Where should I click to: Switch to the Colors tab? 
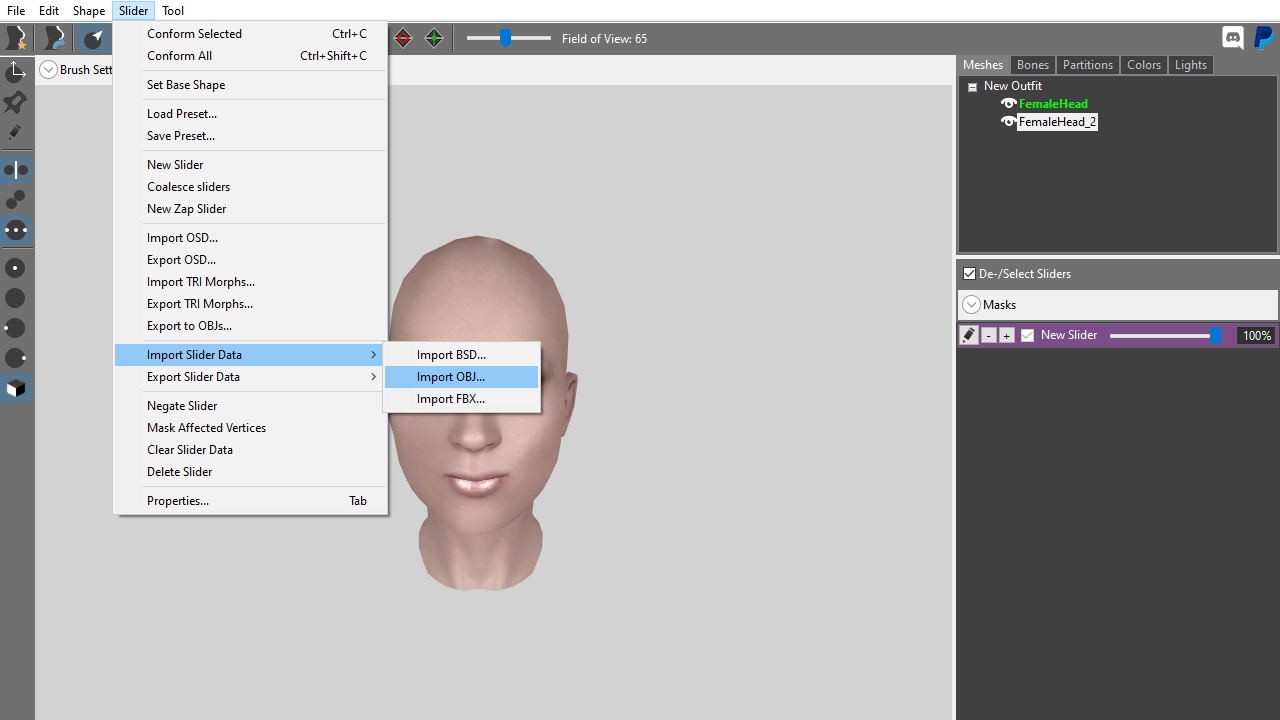coord(1144,65)
